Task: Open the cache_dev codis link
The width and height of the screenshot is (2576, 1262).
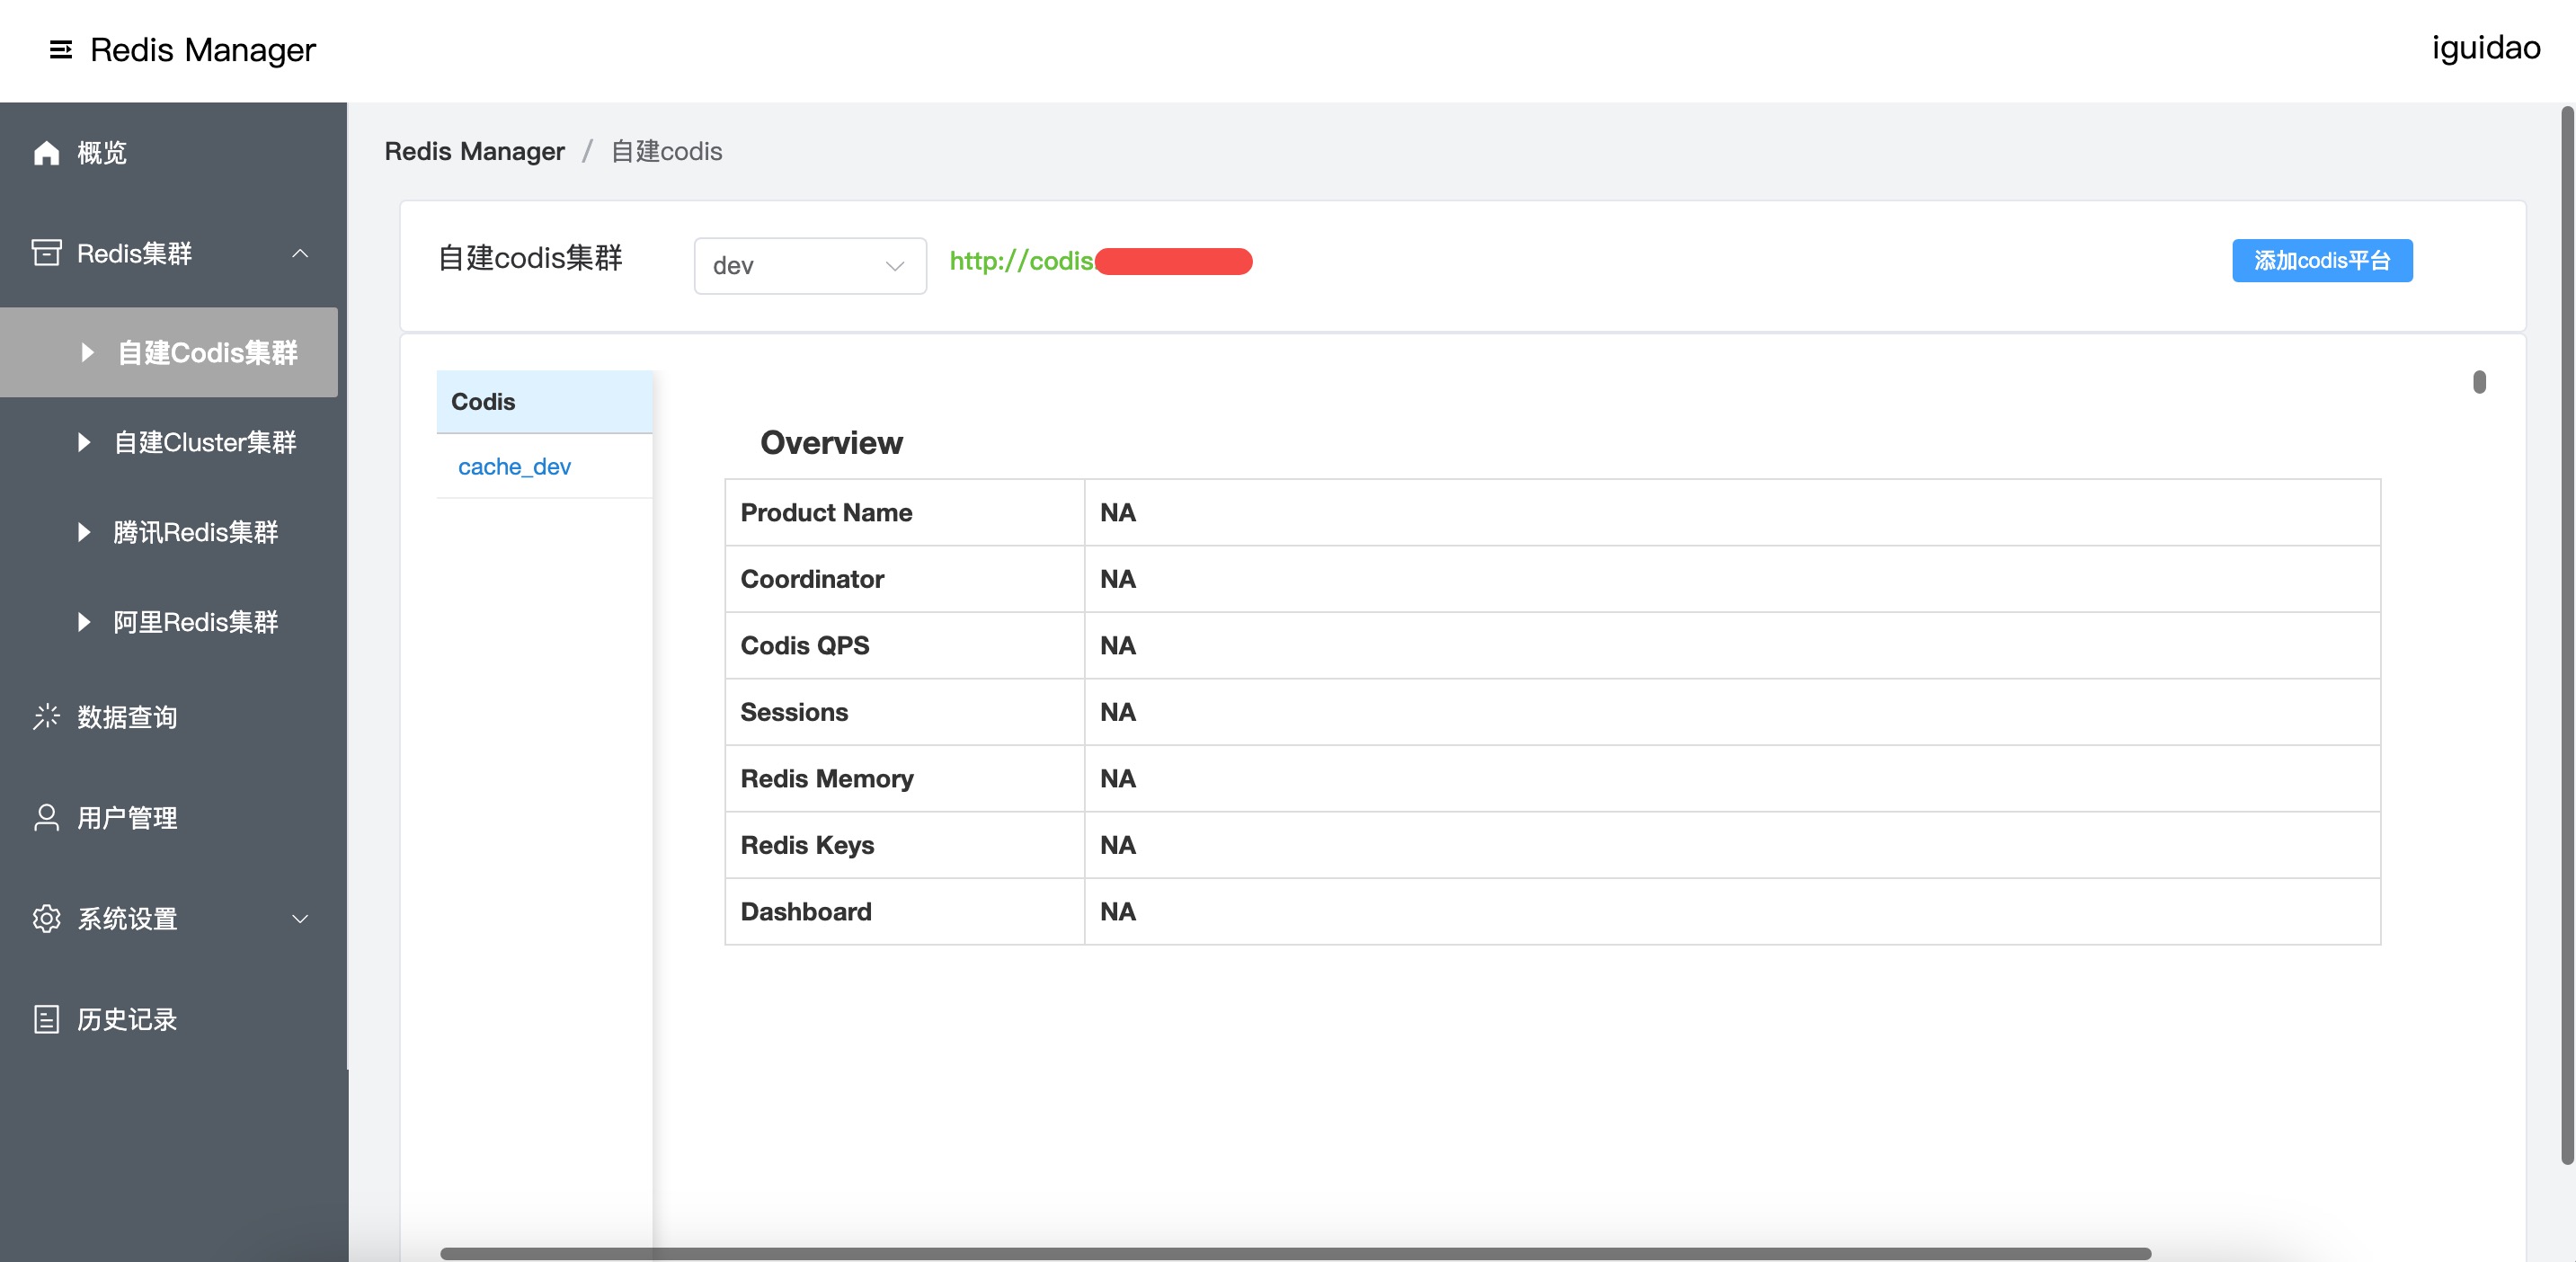Action: (514, 467)
